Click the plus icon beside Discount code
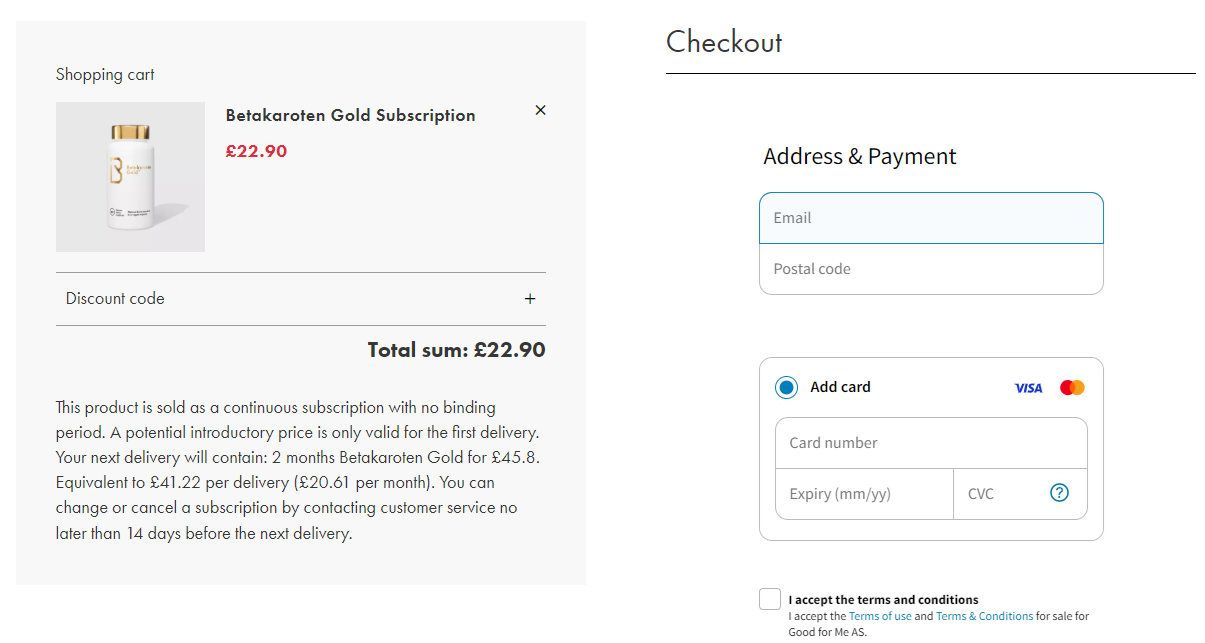This screenshot has height=643, width=1205. [530, 299]
